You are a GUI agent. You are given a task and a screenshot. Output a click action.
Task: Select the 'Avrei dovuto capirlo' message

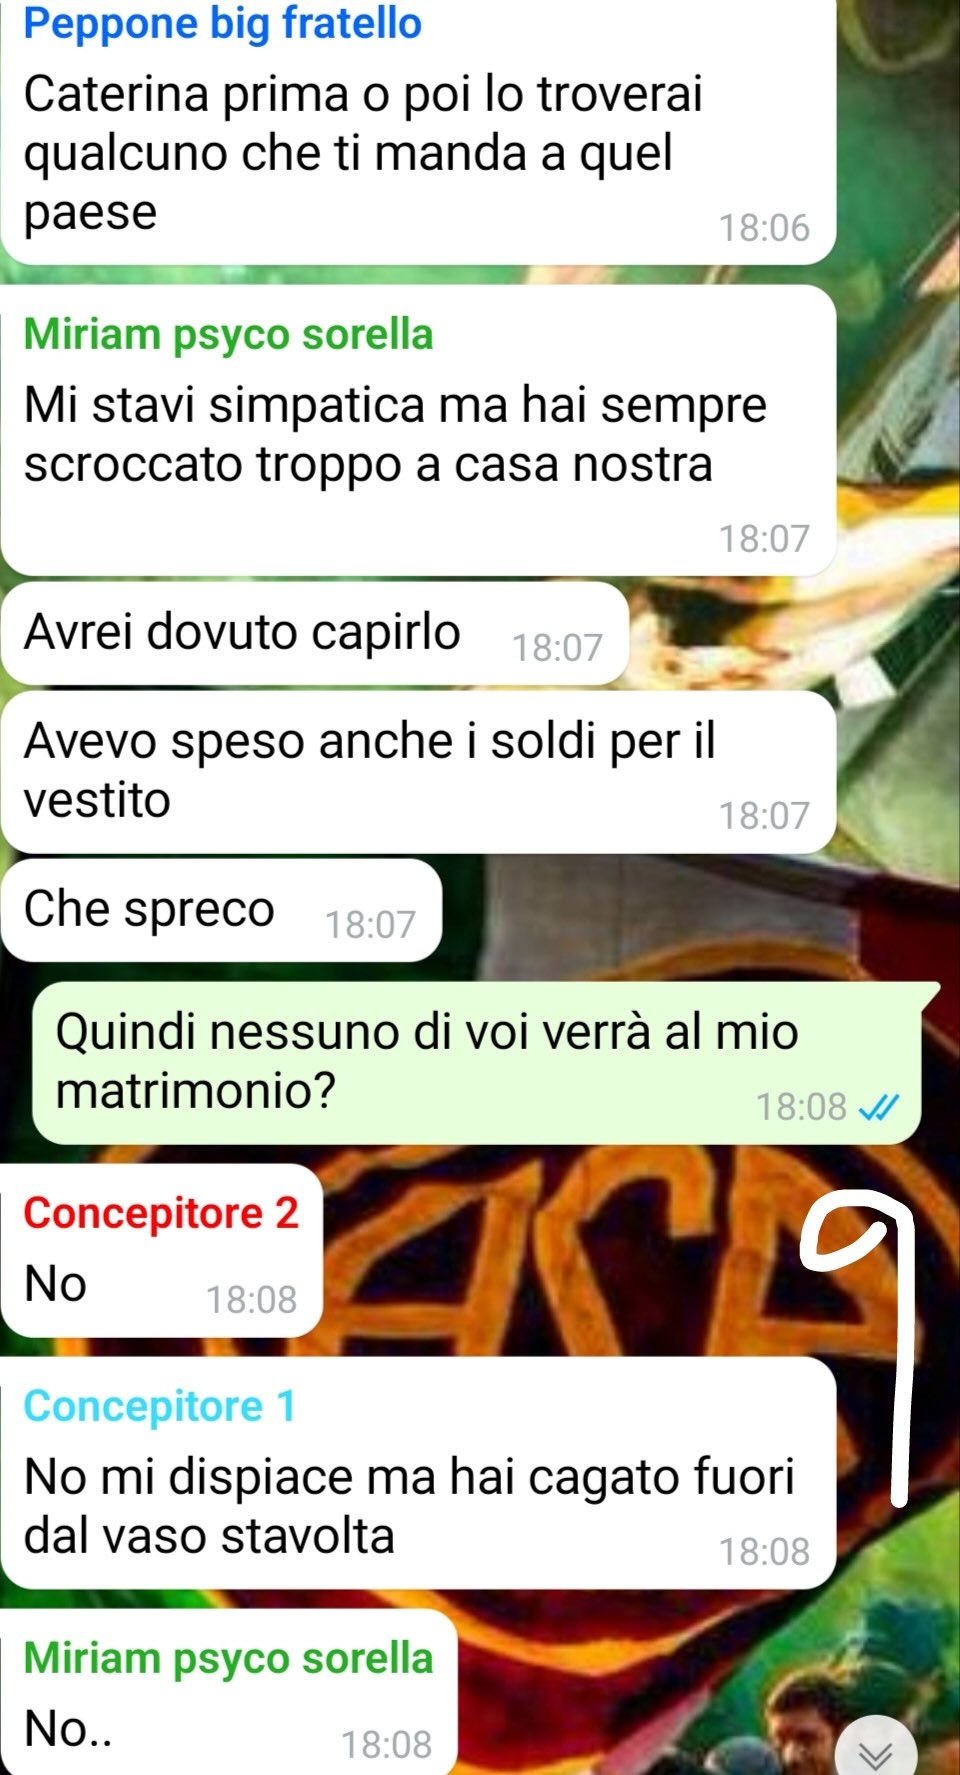[315, 633]
